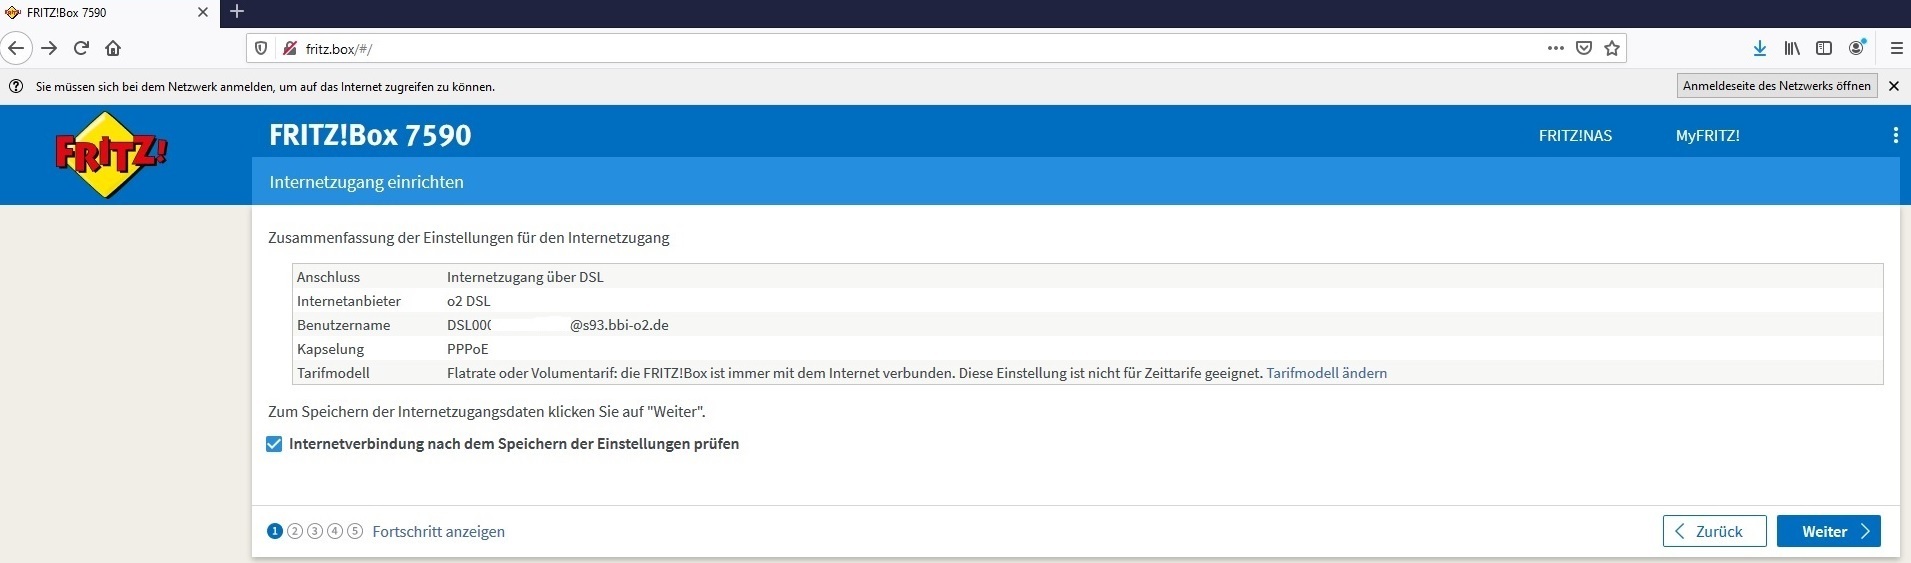Open the FRITZ!Box three-dot menu
This screenshot has width=1911, height=563.
[x=1895, y=135]
